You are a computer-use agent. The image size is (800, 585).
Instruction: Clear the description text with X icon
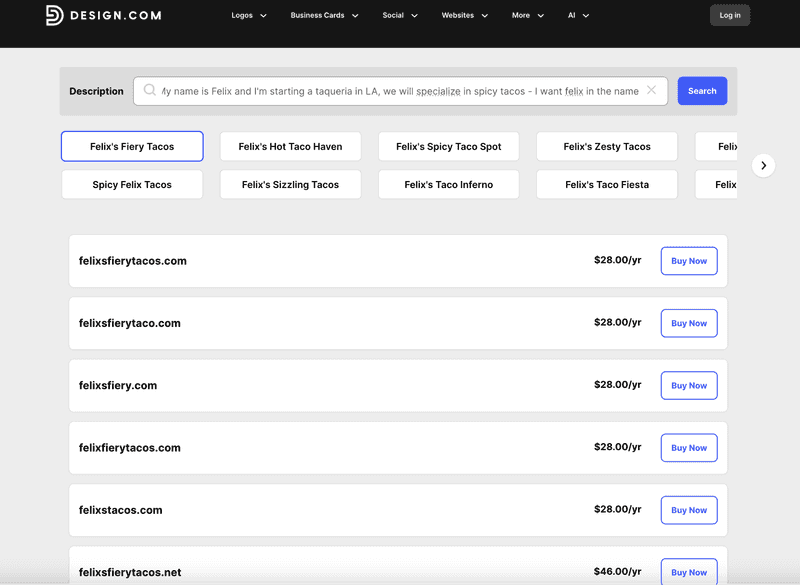(x=651, y=91)
